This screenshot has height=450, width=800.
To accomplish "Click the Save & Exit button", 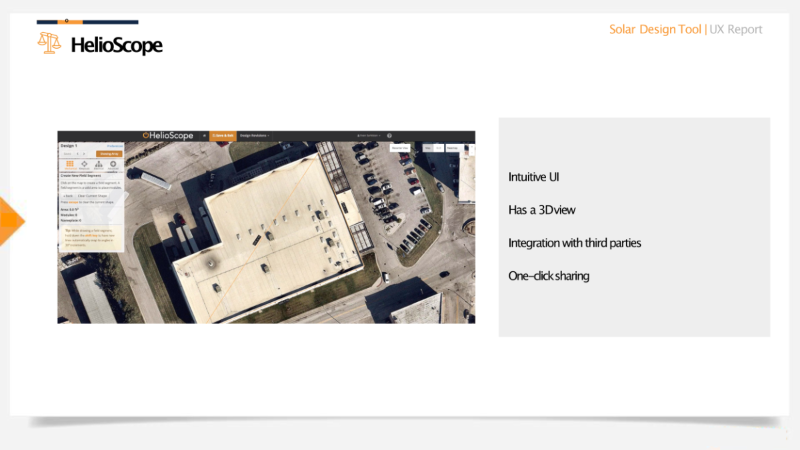I will tap(223, 136).
